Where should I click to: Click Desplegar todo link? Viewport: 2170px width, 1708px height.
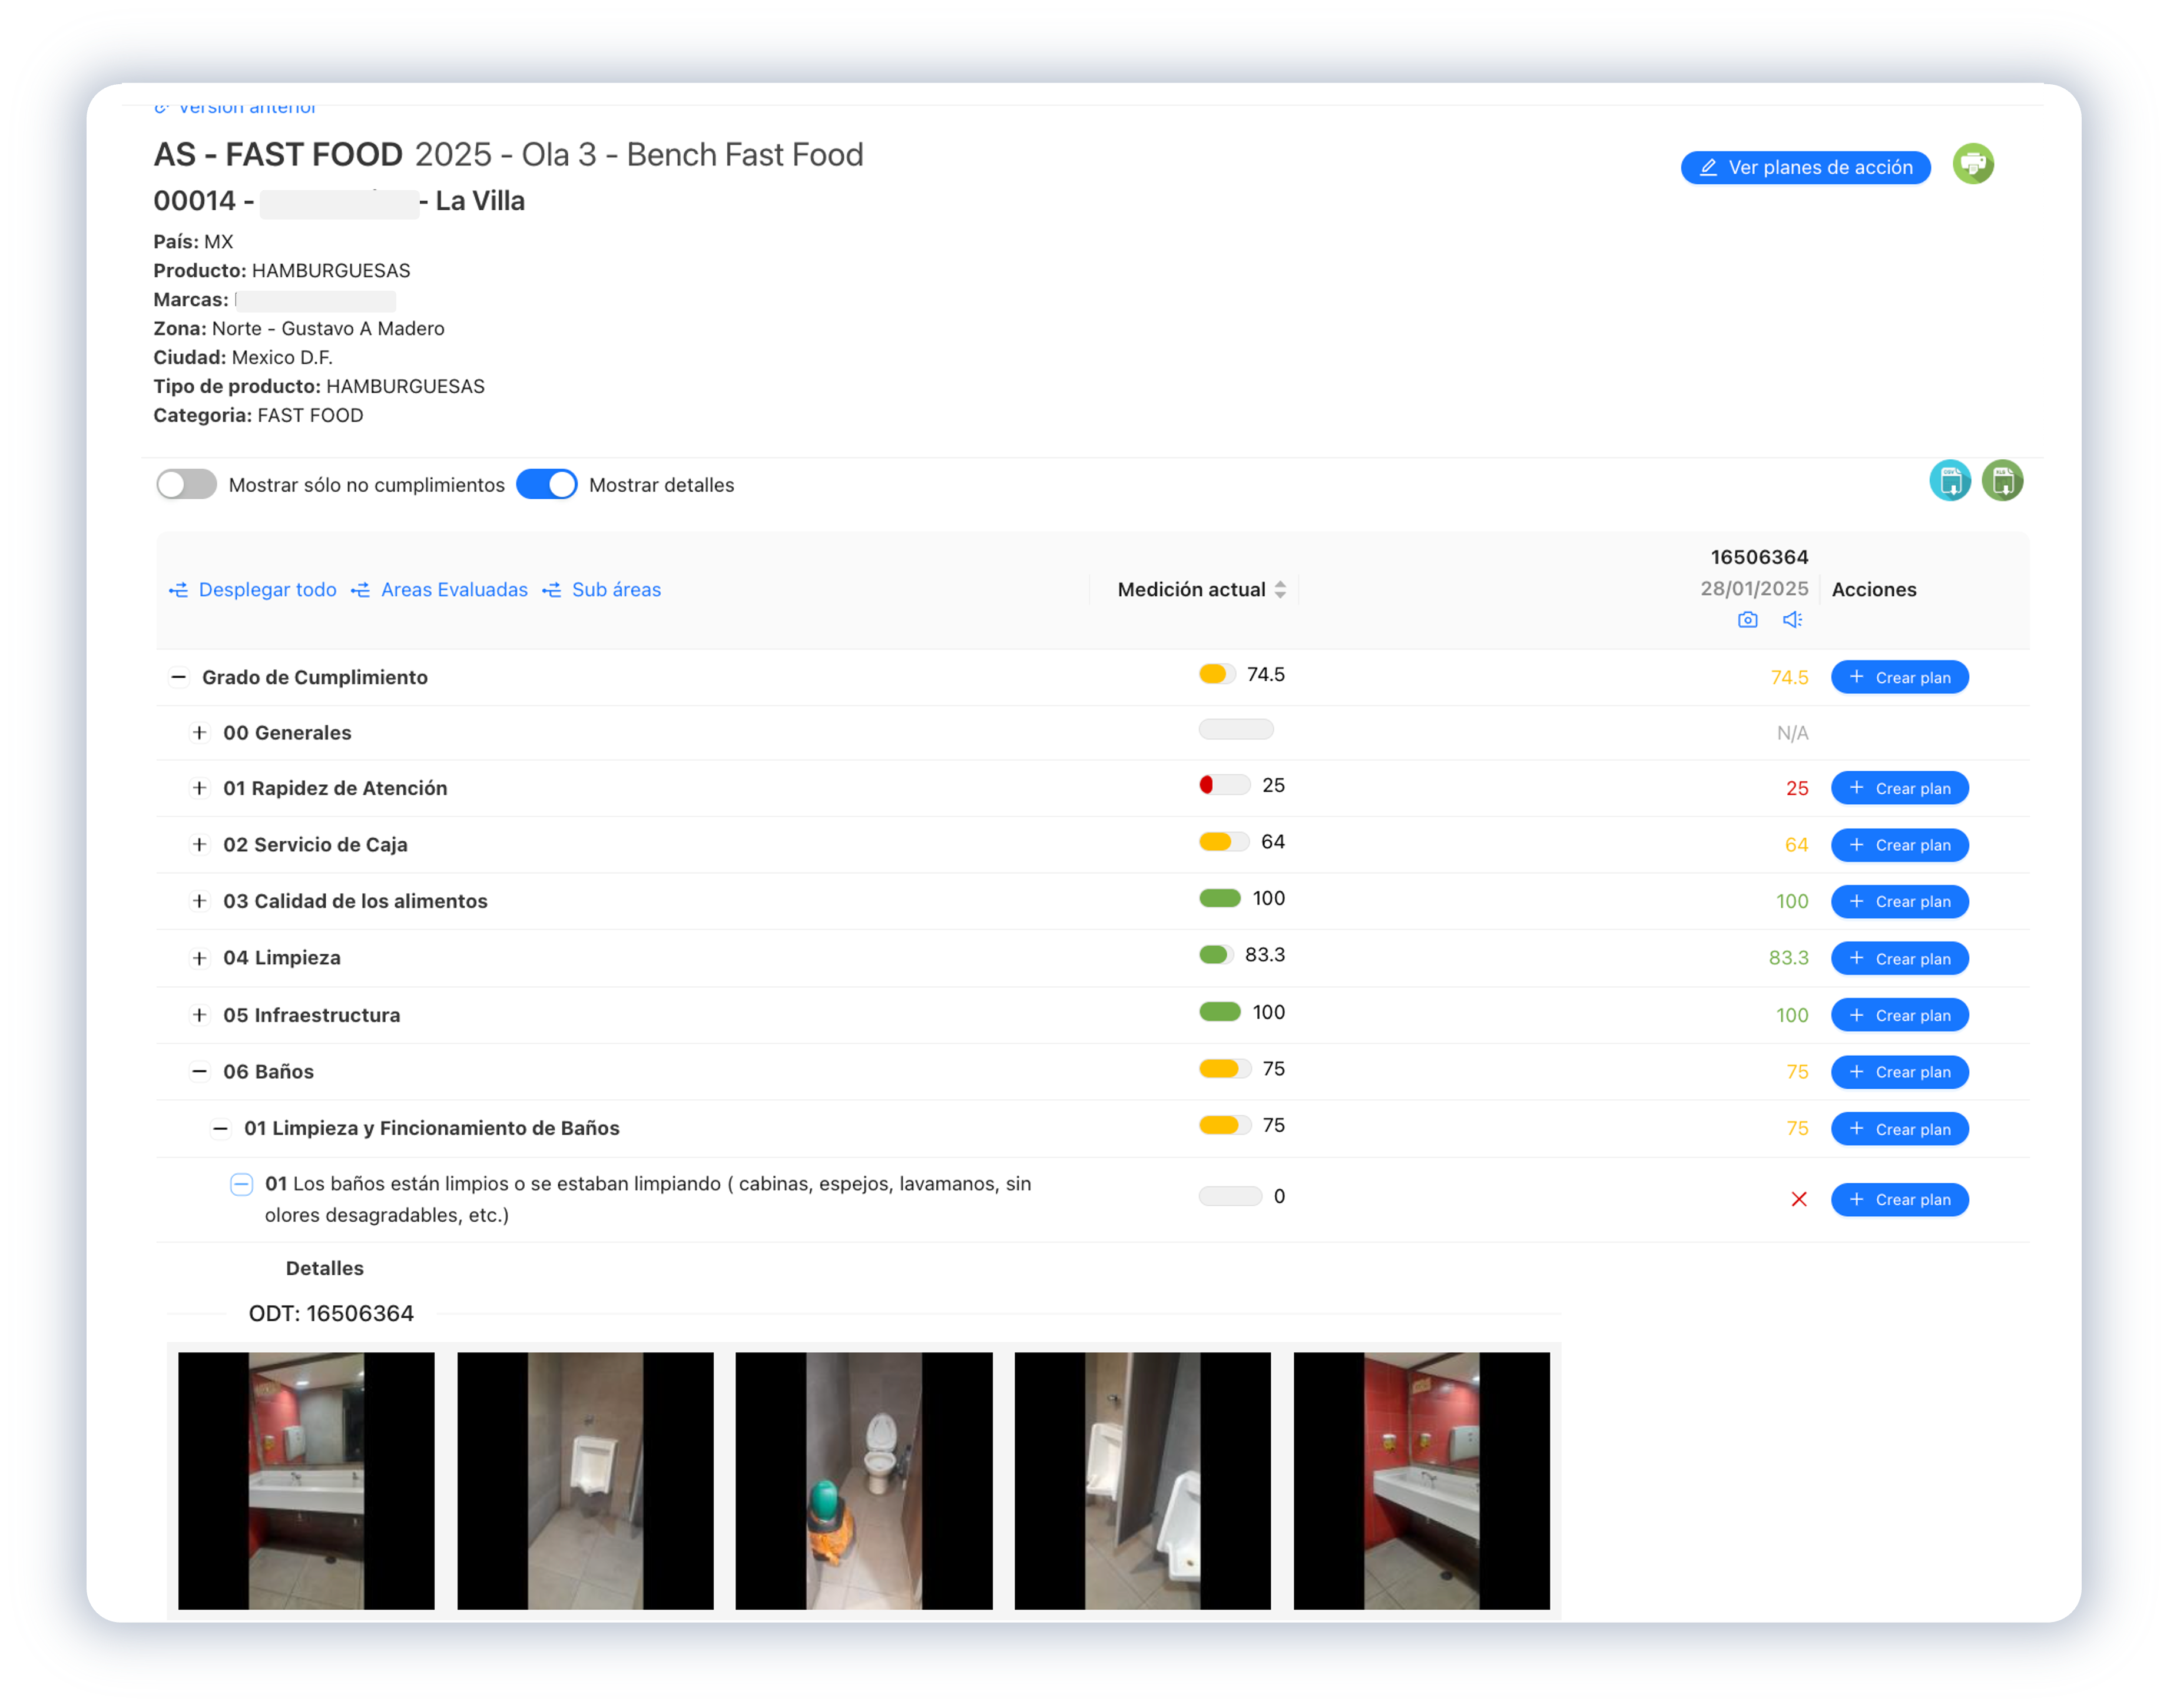[x=253, y=590]
